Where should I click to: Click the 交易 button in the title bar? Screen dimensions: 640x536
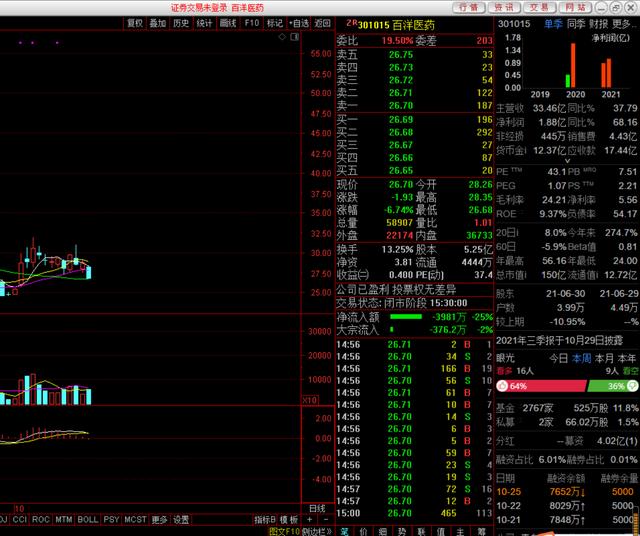tap(538, 7)
